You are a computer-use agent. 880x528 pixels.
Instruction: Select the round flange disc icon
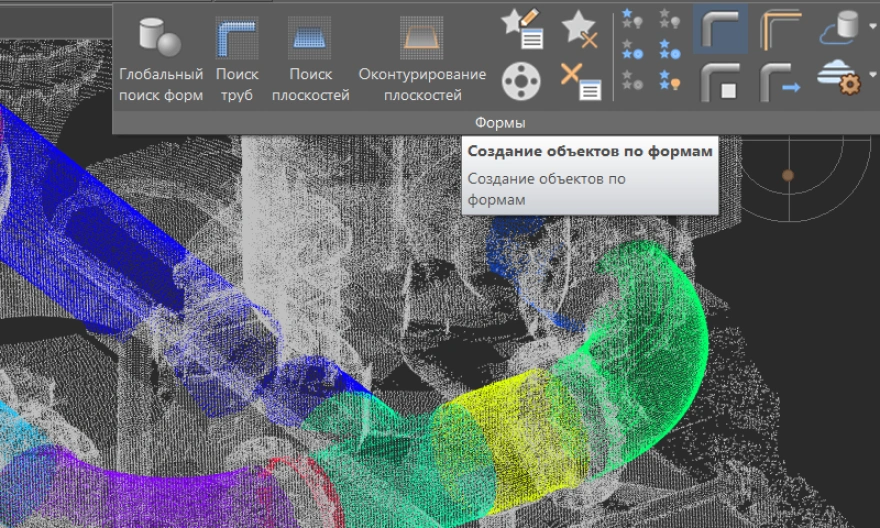pos(521,81)
